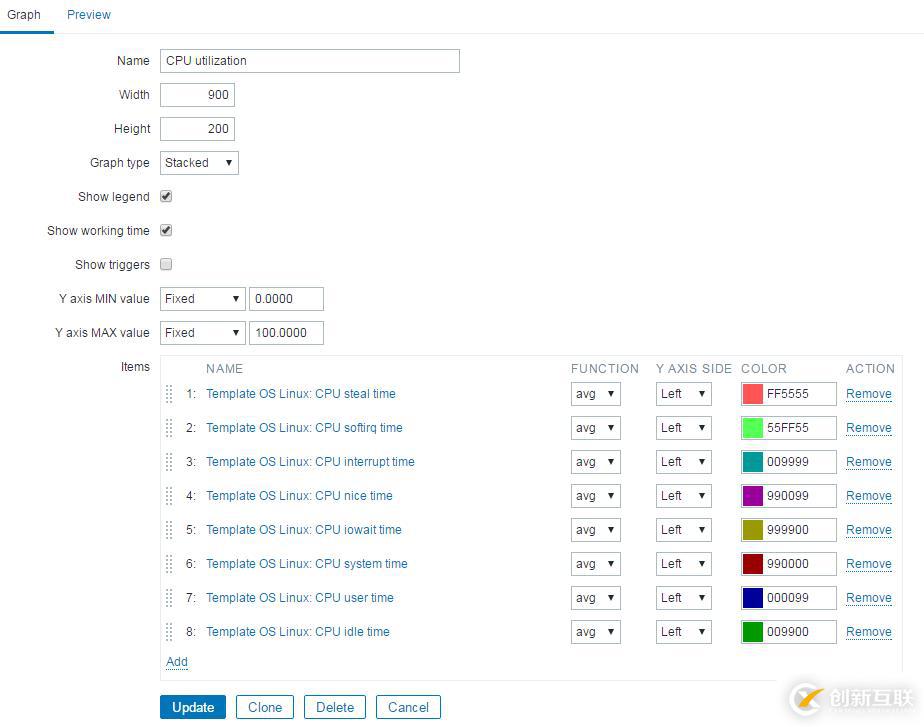Image resolution: width=924 pixels, height=727 pixels.
Task: Click the drag handle beside CPU nice time
Action: (x=169, y=496)
